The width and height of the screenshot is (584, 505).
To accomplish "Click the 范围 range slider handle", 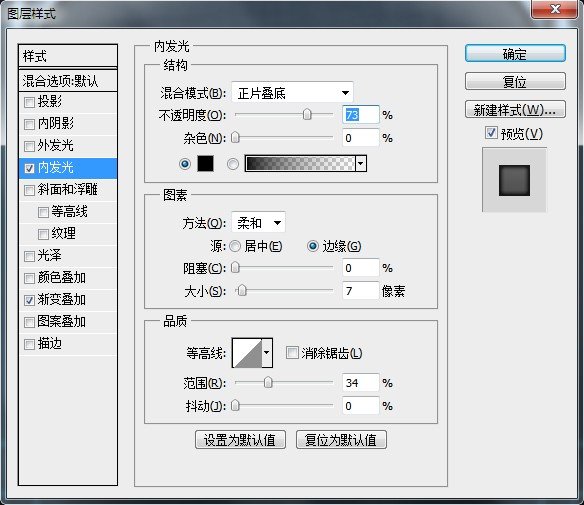I will [268, 382].
